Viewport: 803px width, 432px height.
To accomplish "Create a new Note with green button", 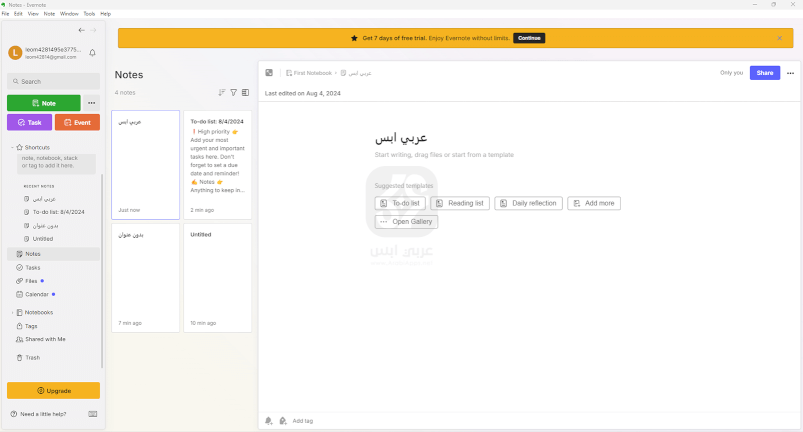I will click(44, 103).
